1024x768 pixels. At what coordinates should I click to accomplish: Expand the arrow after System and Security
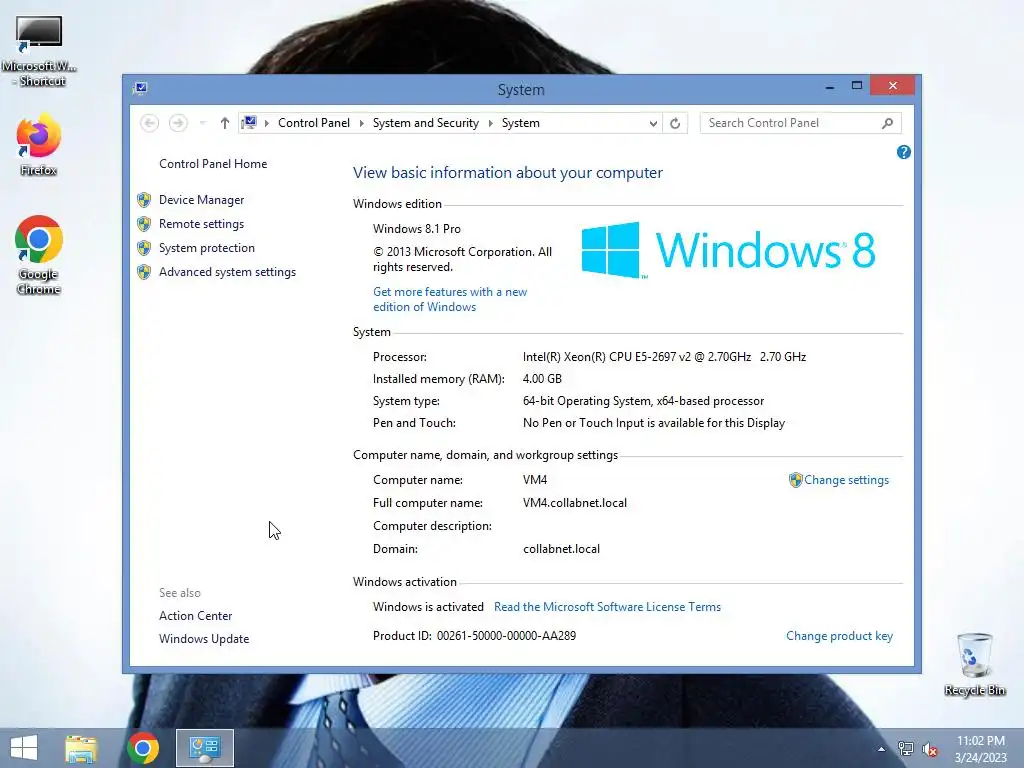tap(490, 123)
